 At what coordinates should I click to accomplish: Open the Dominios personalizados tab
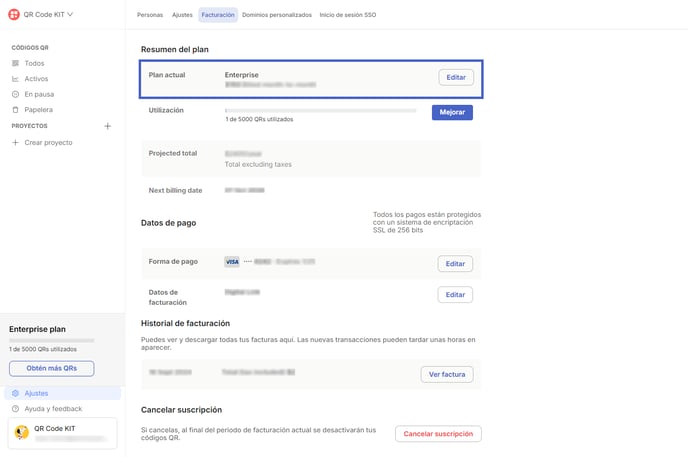277,15
